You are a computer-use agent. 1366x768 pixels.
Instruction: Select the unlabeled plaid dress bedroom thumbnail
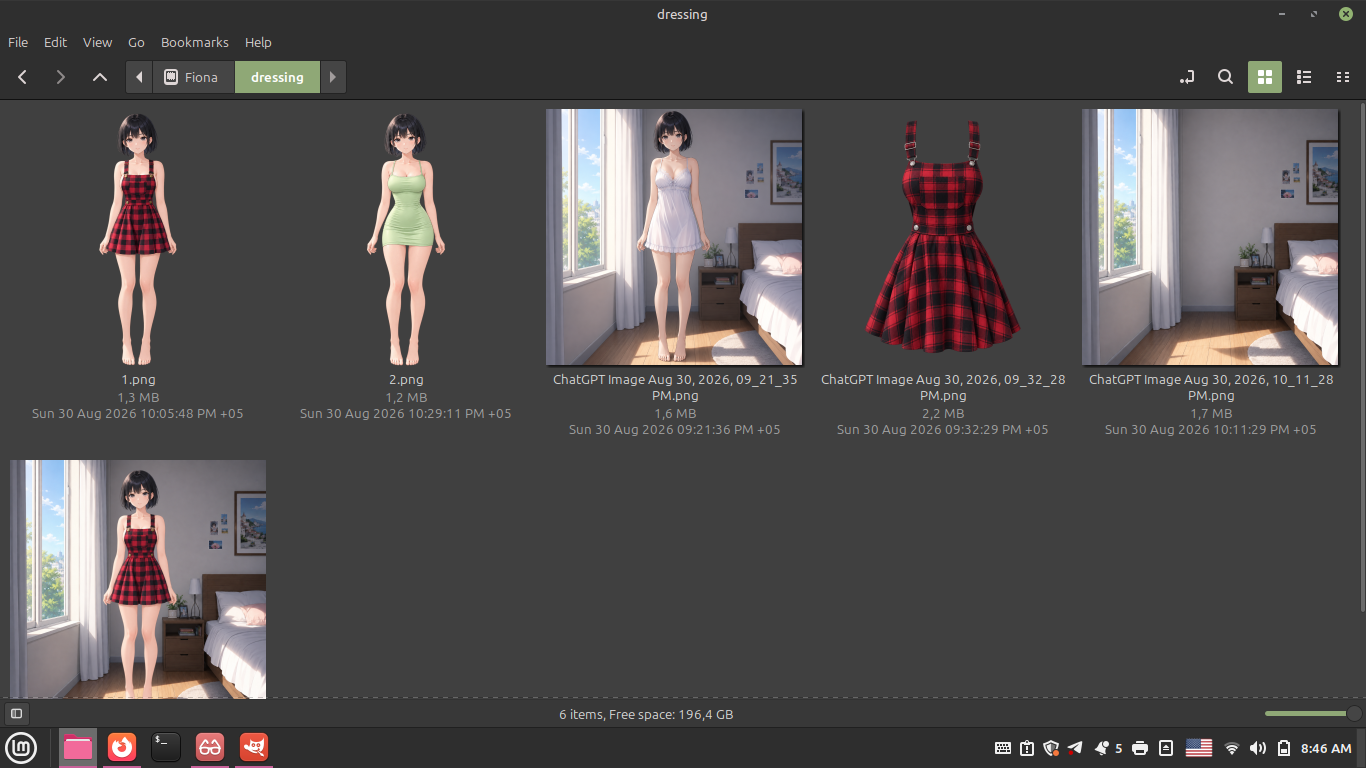click(x=138, y=579)
